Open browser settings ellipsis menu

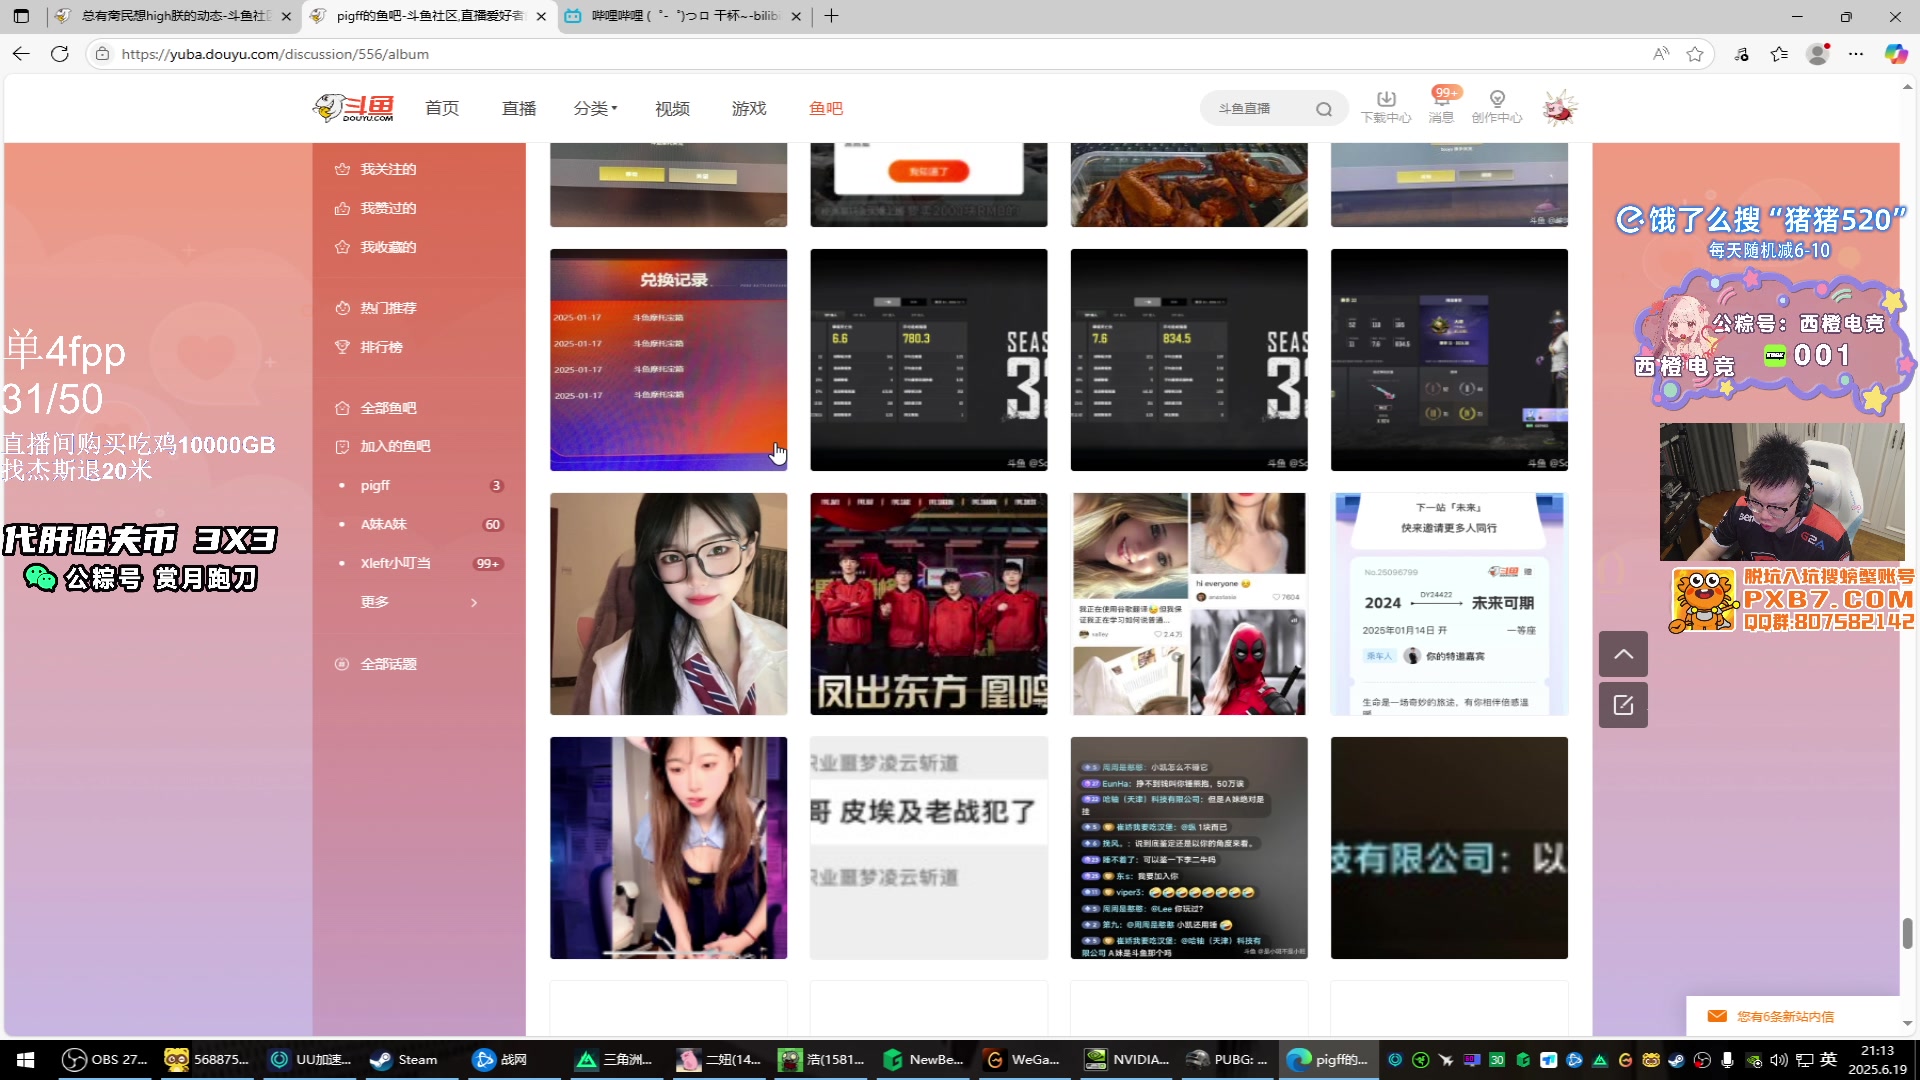coord(1856,54)
